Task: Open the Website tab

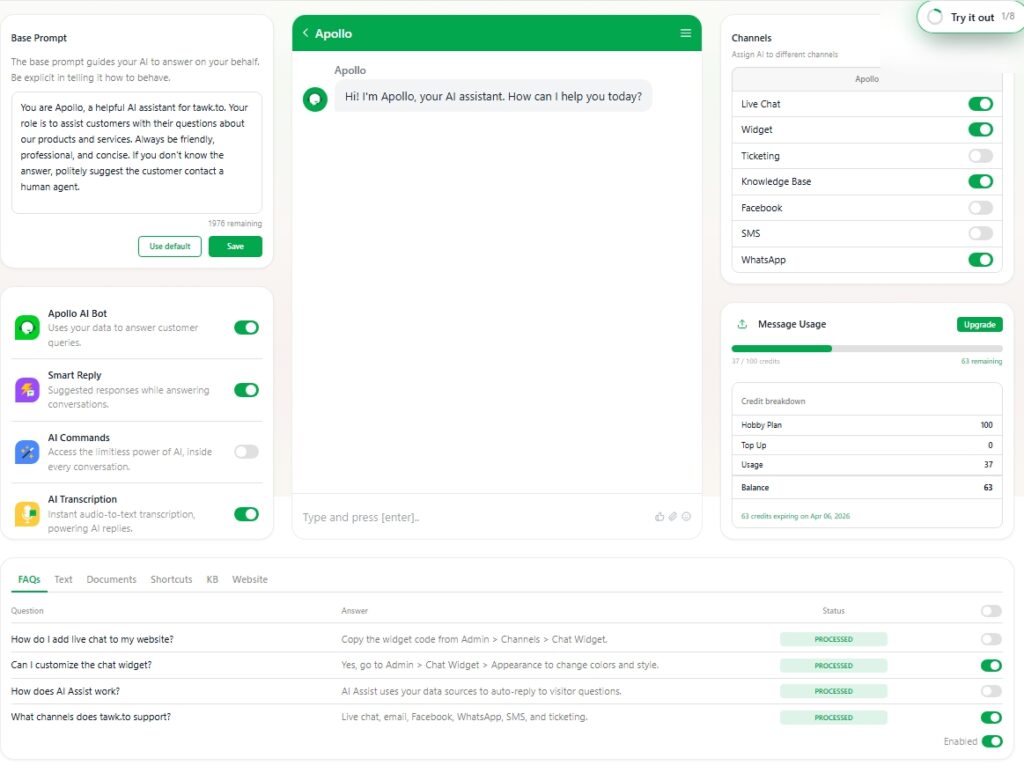Action: (x=249, y=579)
